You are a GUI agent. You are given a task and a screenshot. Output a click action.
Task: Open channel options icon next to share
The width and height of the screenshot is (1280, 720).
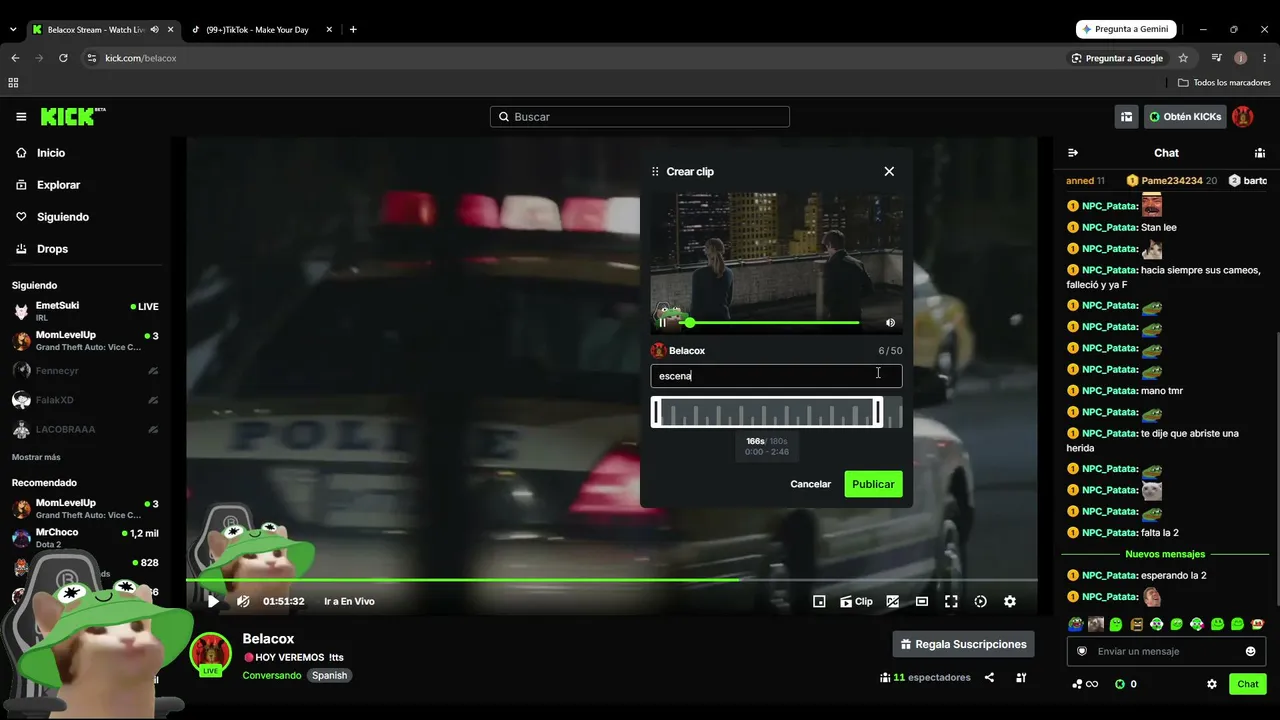click(x=1021, y=677)
